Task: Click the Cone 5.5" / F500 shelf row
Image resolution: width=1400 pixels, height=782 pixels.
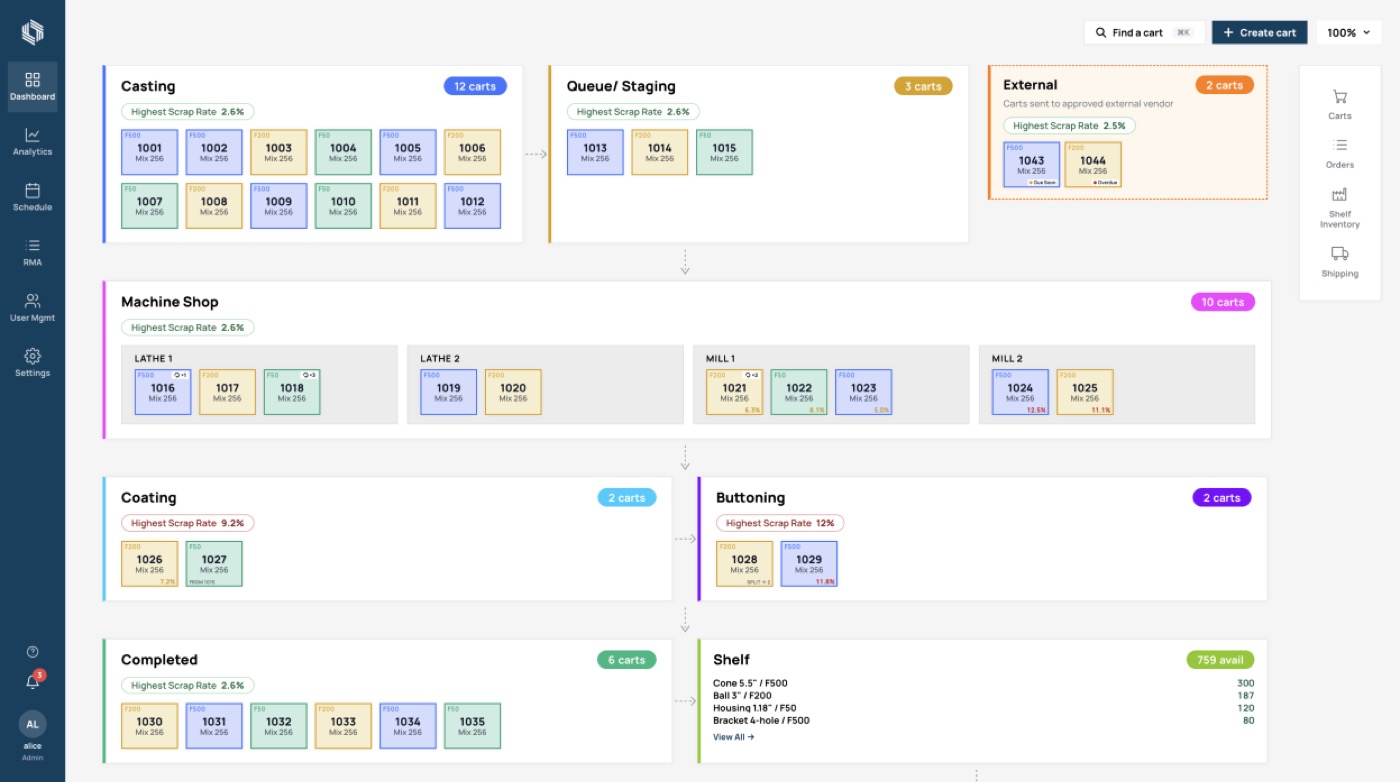Action: coord(984,684)
